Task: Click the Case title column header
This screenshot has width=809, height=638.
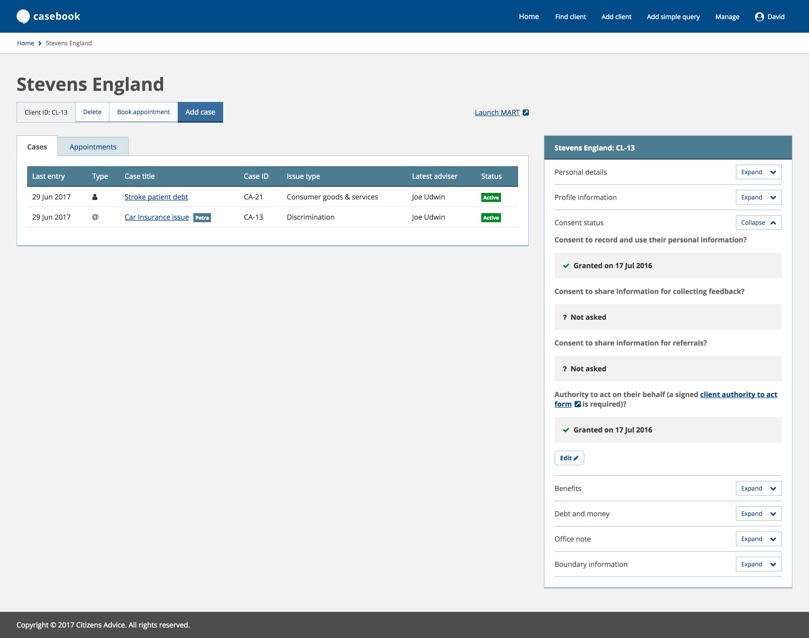Action: pyautogui.click(x=139, y=176)
